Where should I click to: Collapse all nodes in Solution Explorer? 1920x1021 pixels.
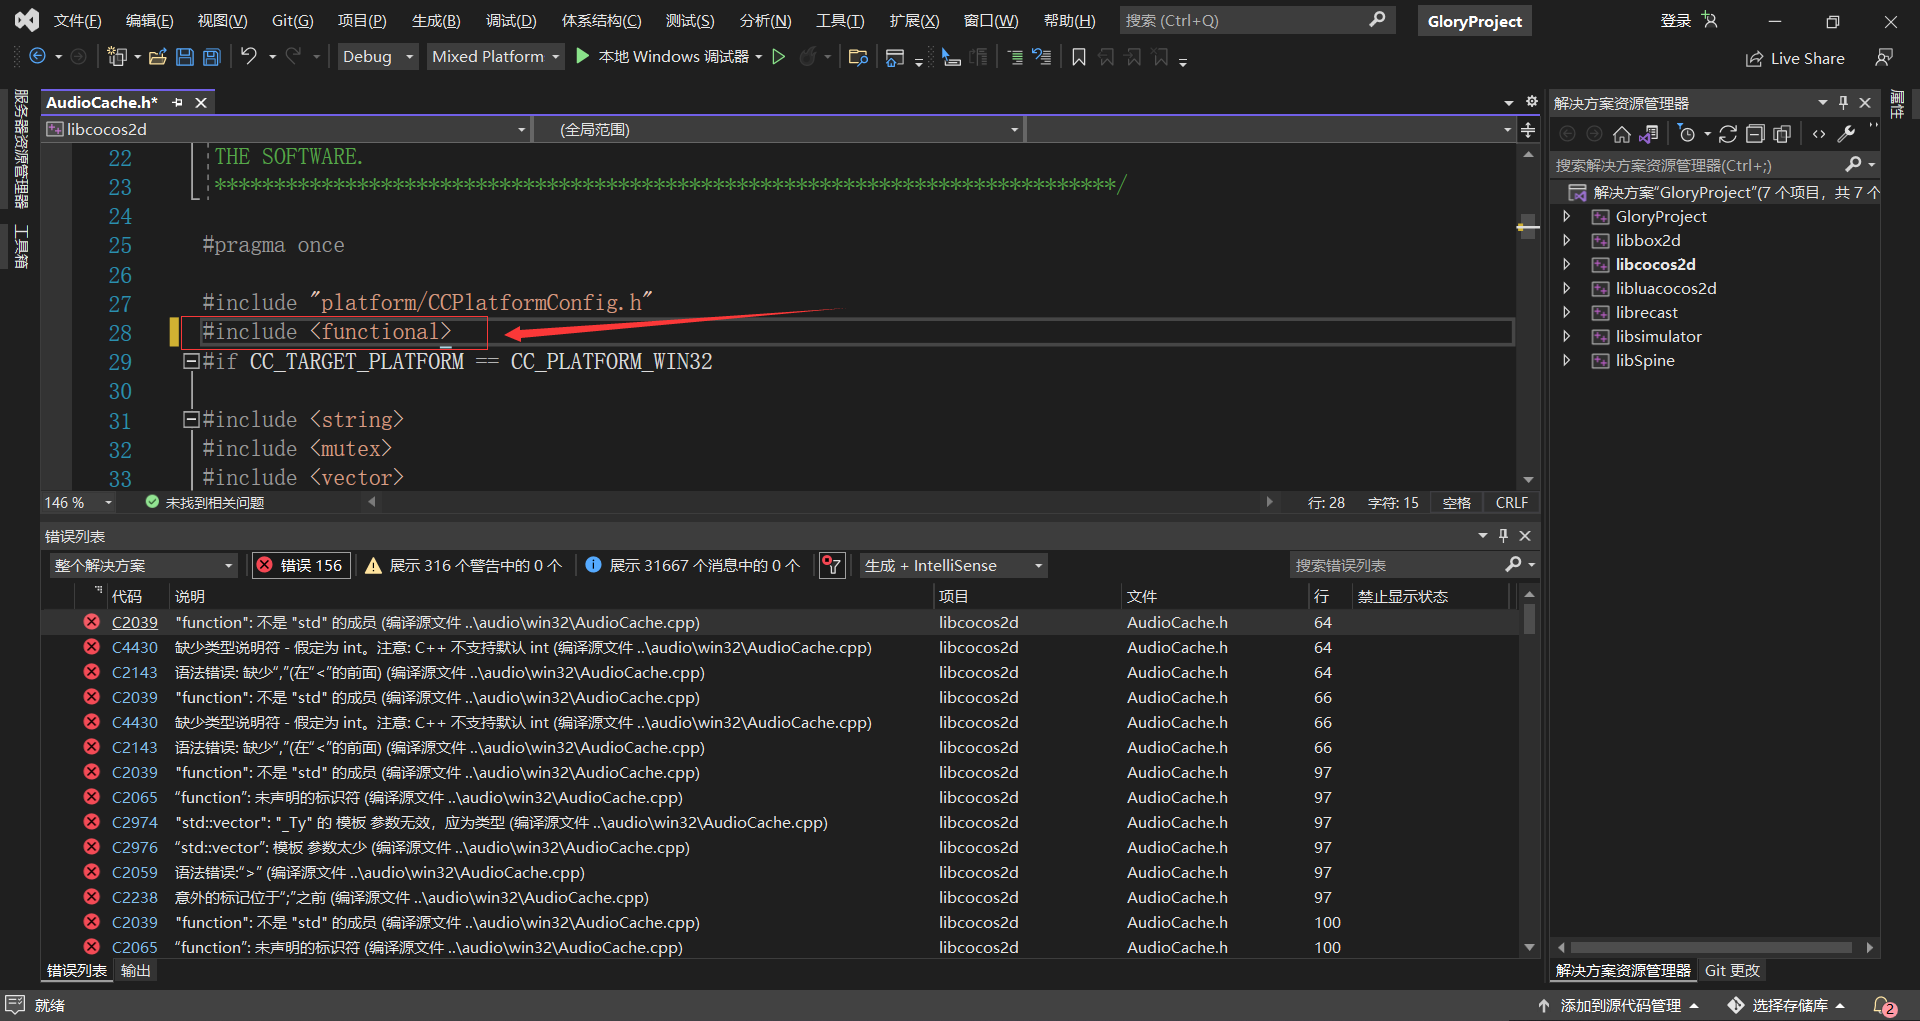coord(1755,133)
